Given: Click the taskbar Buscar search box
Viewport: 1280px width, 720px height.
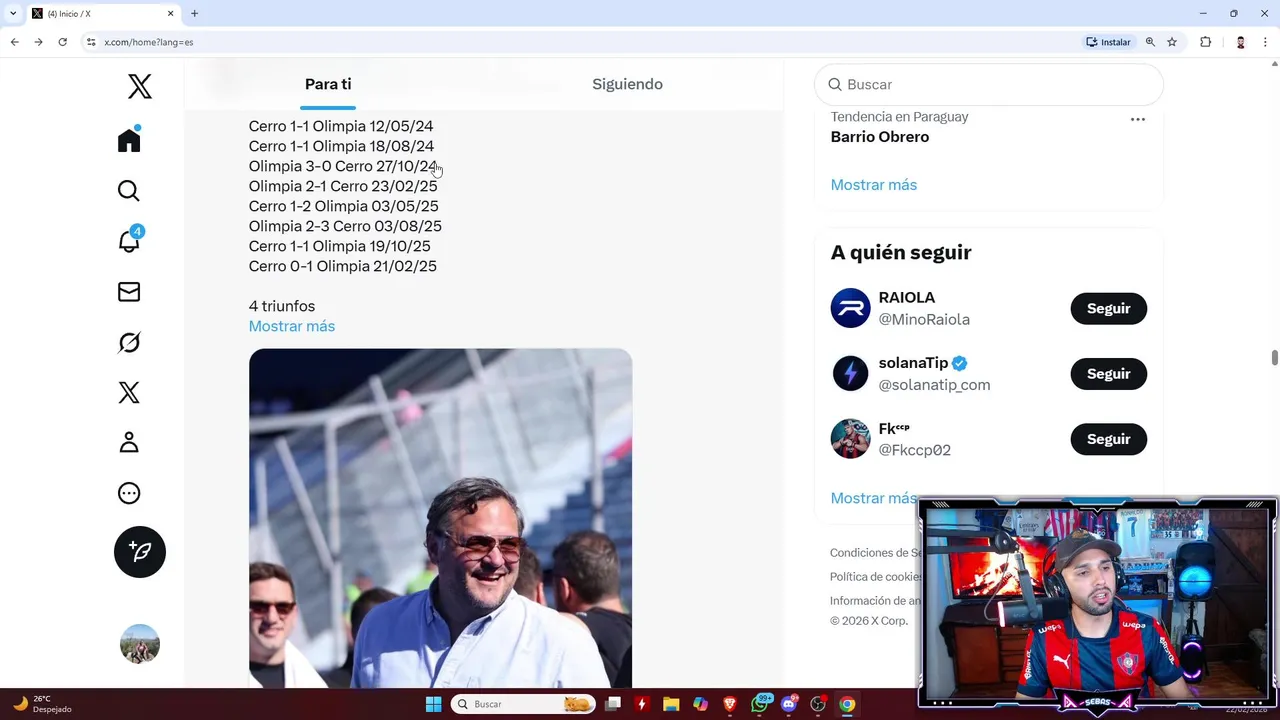Looking at the screenshot, I should (522, 704).
